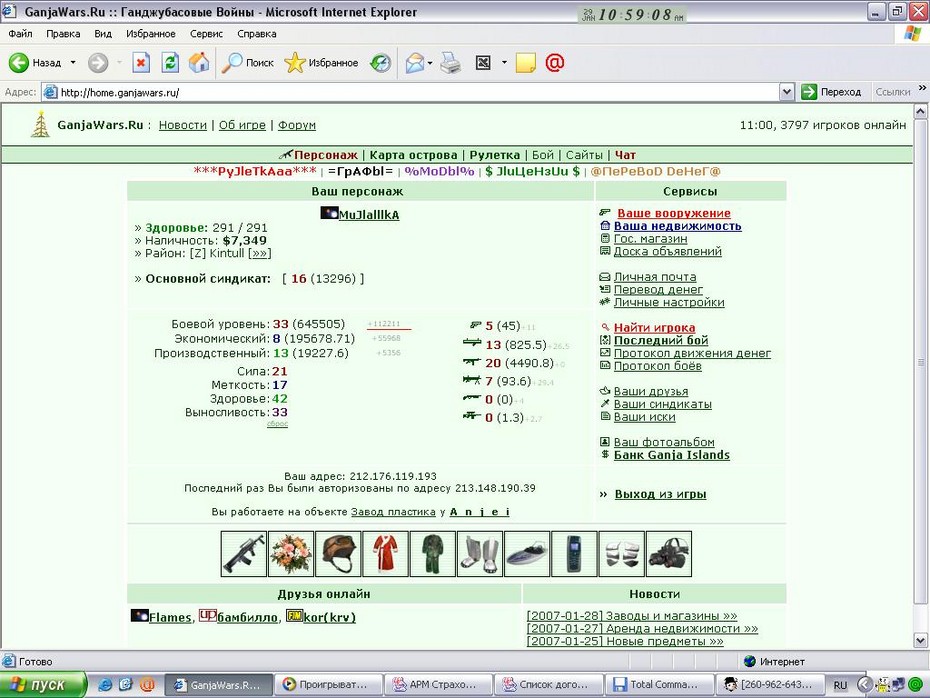Click the night vision goggles item
Image resolution: width=930 pixels, height=698 pixels.
click(669, 554)
